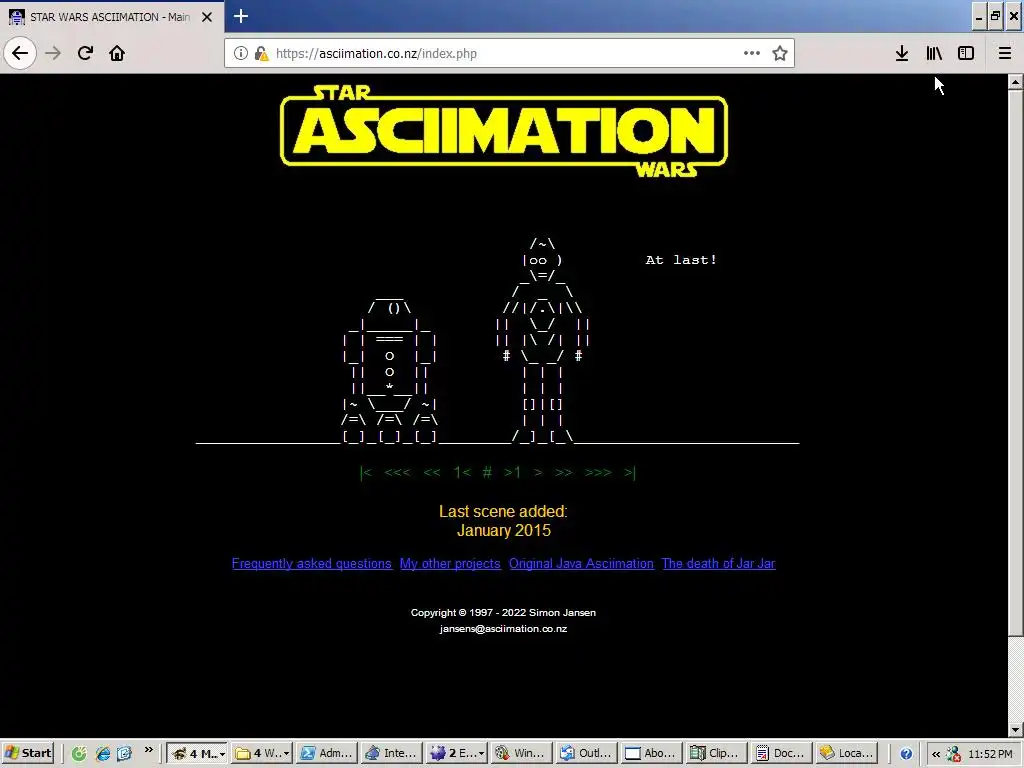The width and height of the screenshot is (1024, 768).
Task: Click the vertical scrollbar thumb
Action: click(1016, 362)
